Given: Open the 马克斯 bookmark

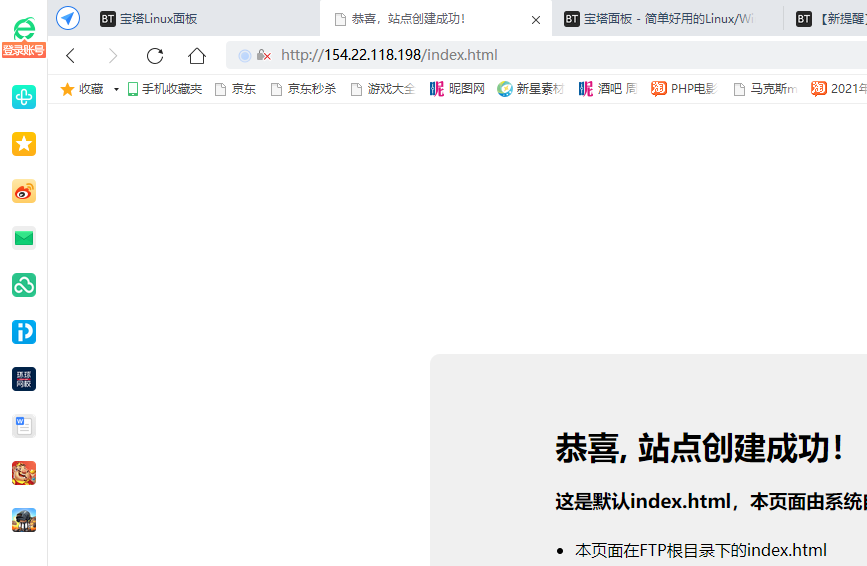Looking at the screenshot, I should tap(766, 89).
